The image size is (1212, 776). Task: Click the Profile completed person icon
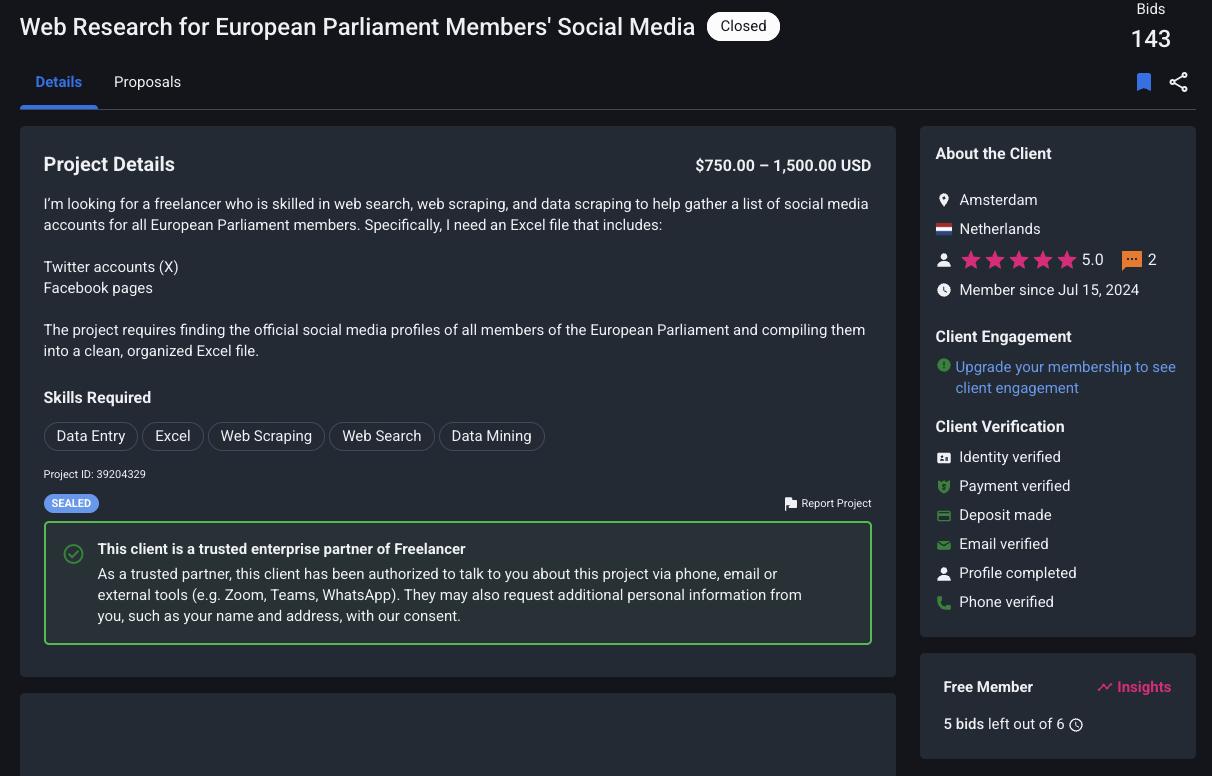tap(944, 574)
